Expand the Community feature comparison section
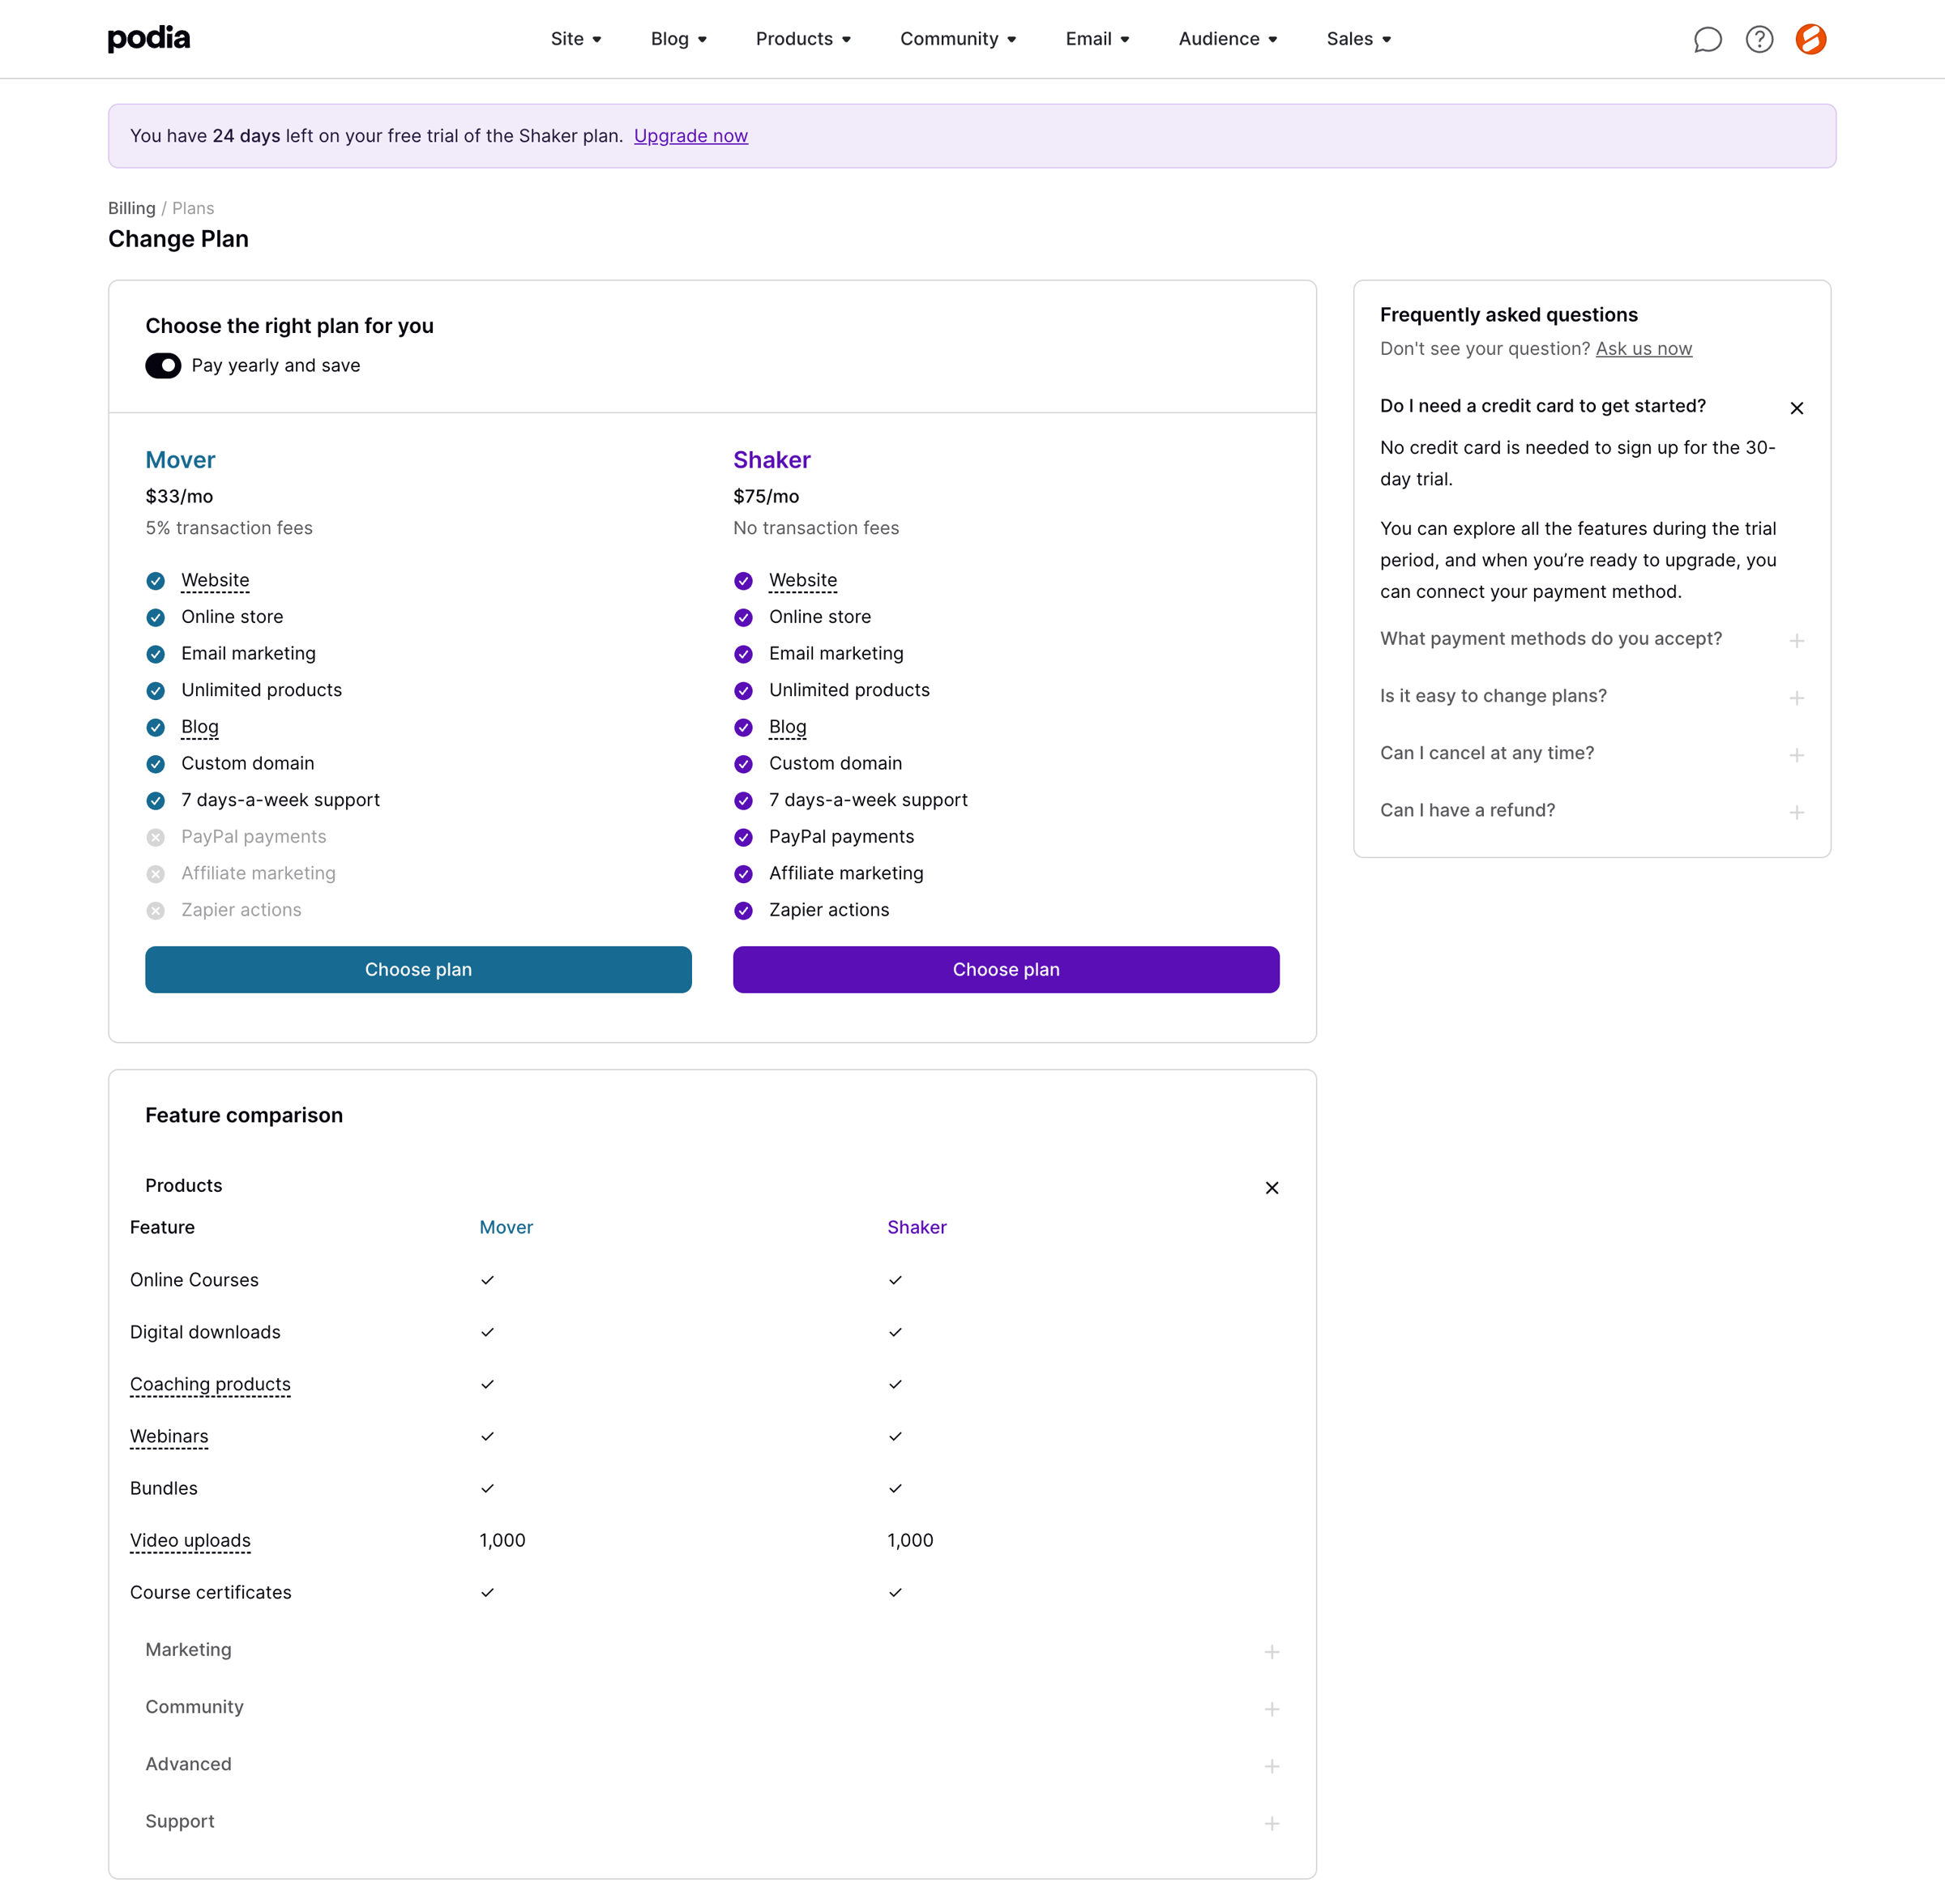 (712, 1707)
